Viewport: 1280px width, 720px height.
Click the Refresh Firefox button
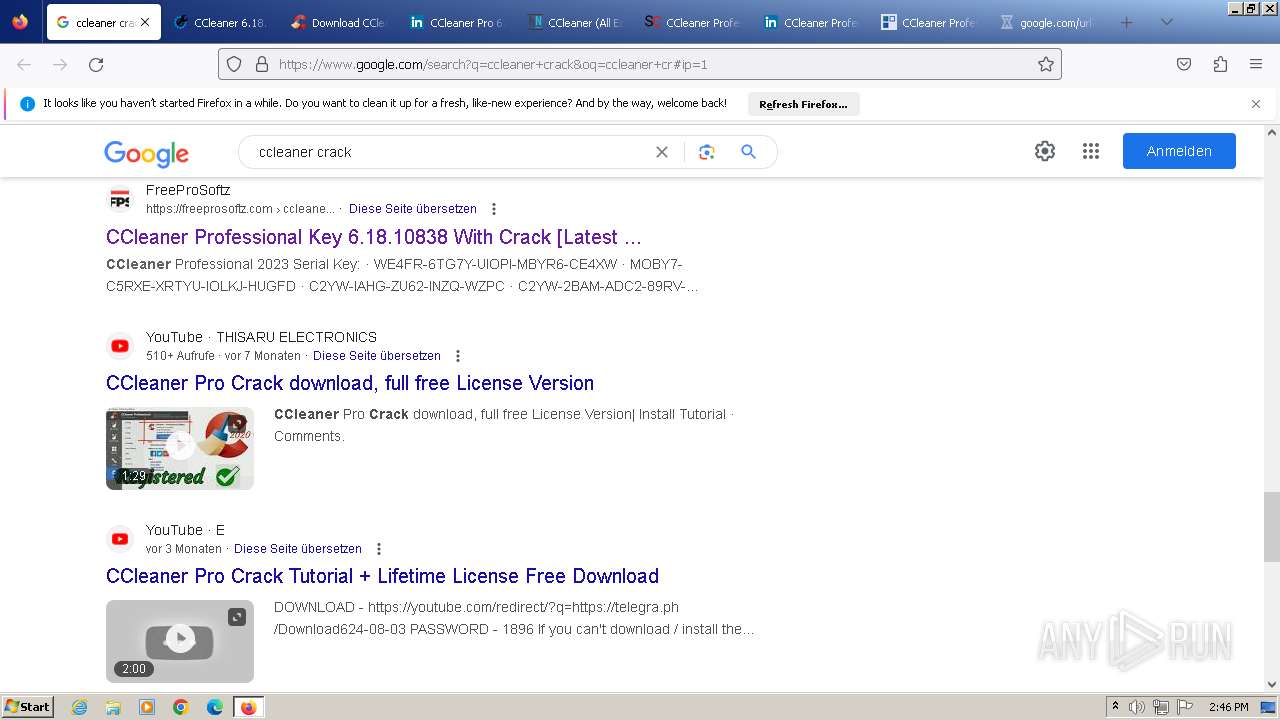click(803, 104)
